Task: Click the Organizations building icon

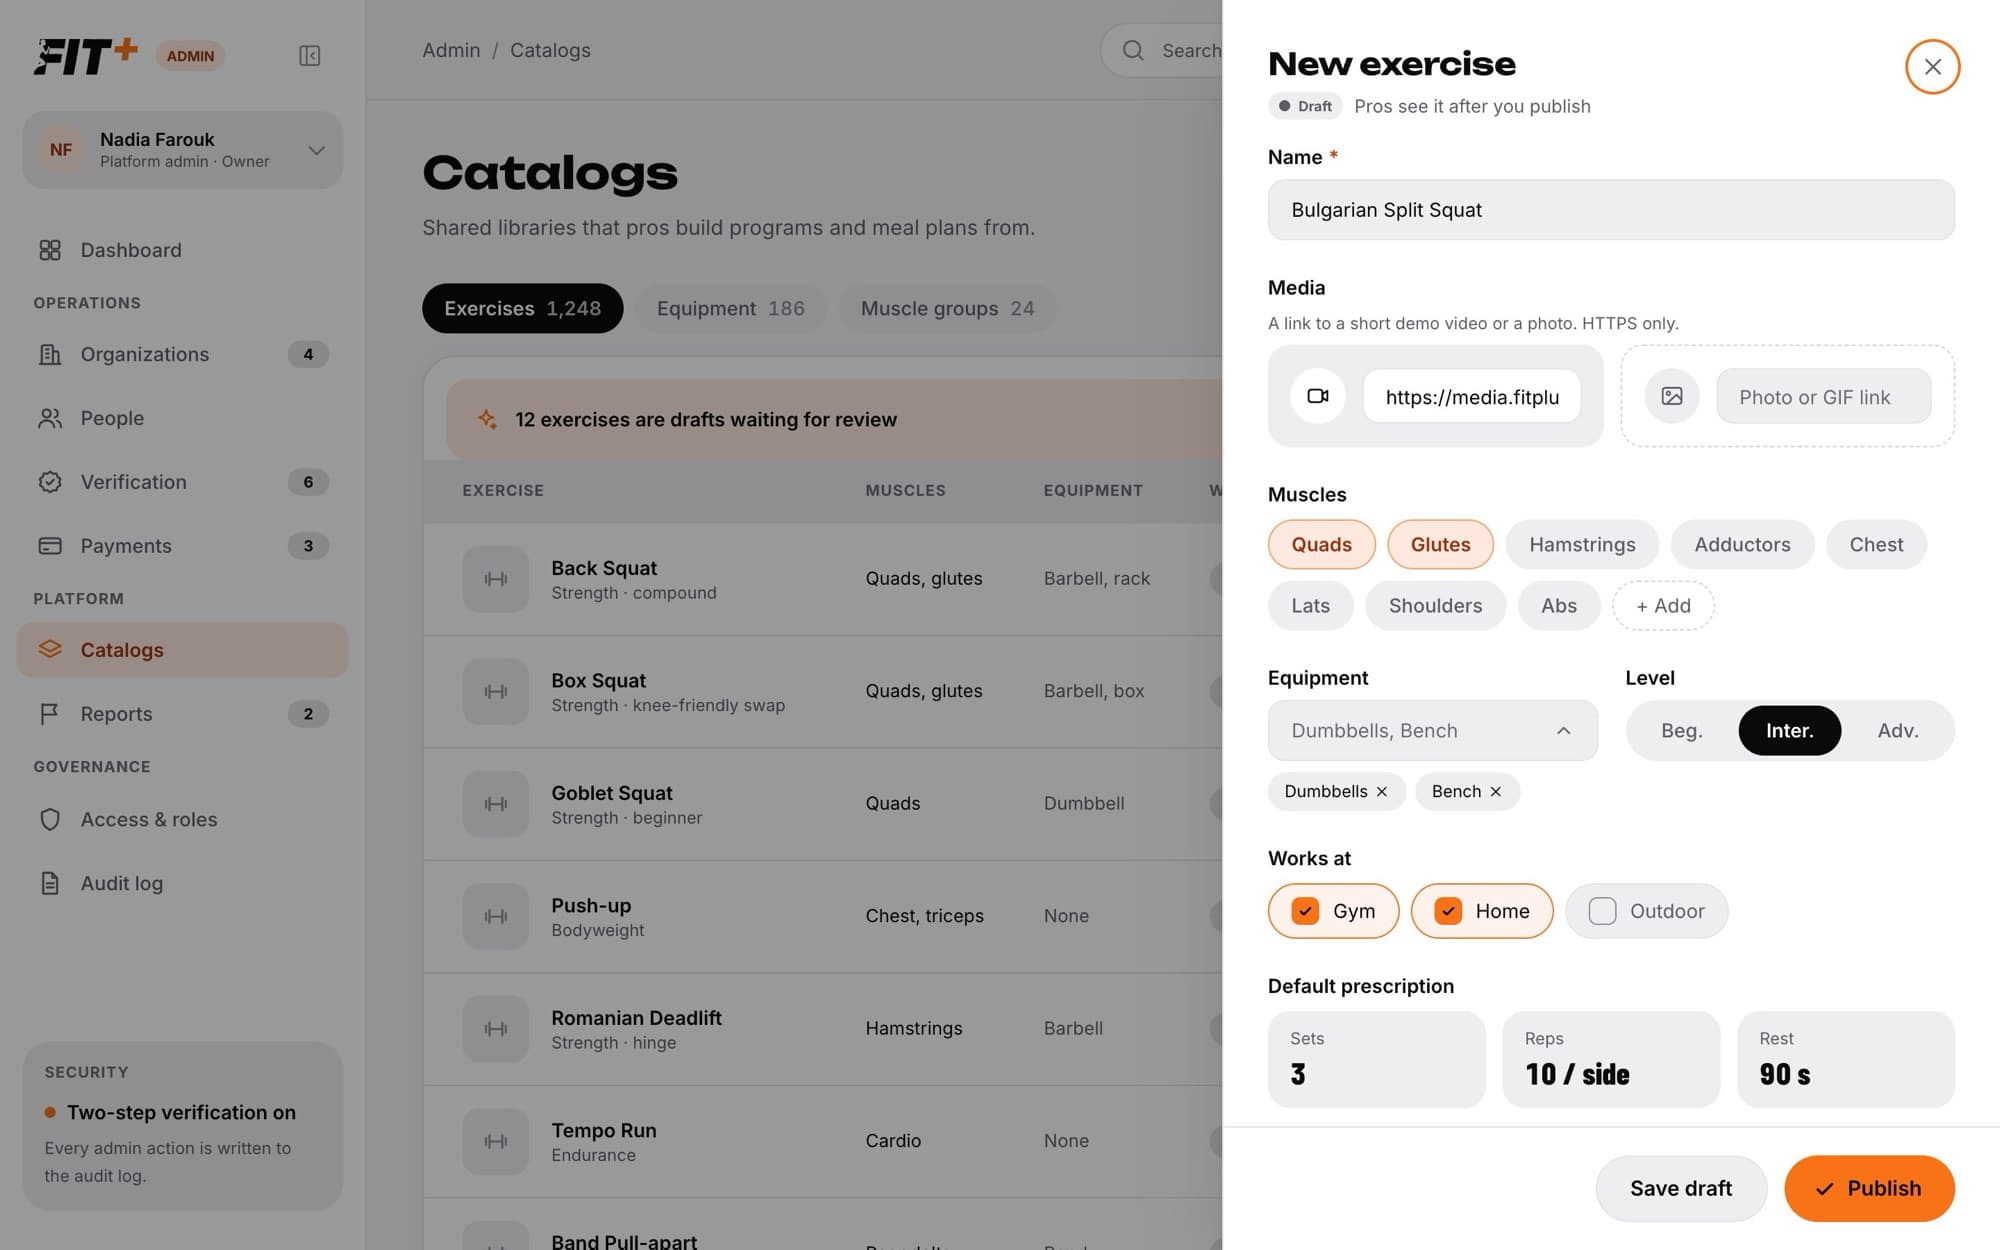Action: click(50, 354)
